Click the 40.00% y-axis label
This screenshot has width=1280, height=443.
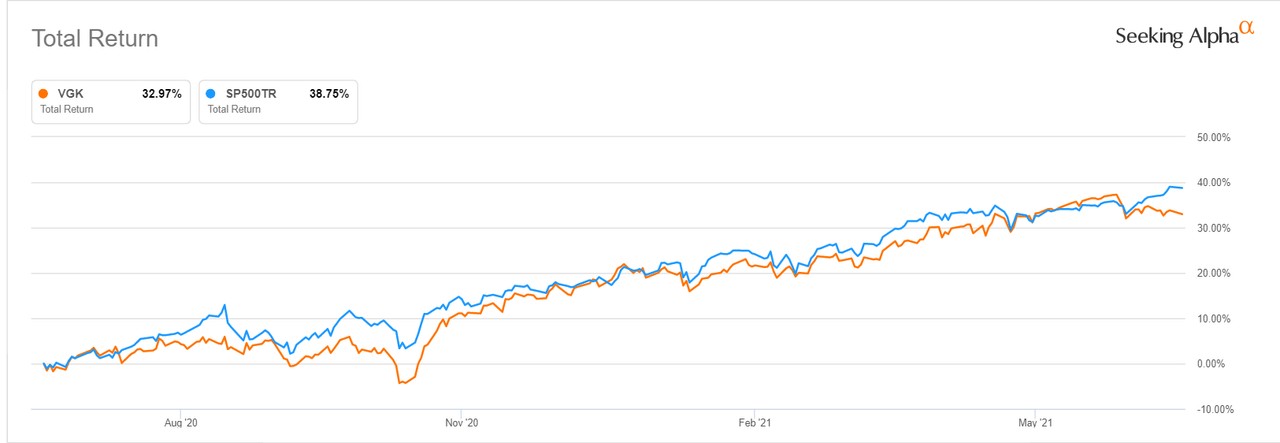click(1213, 183)
